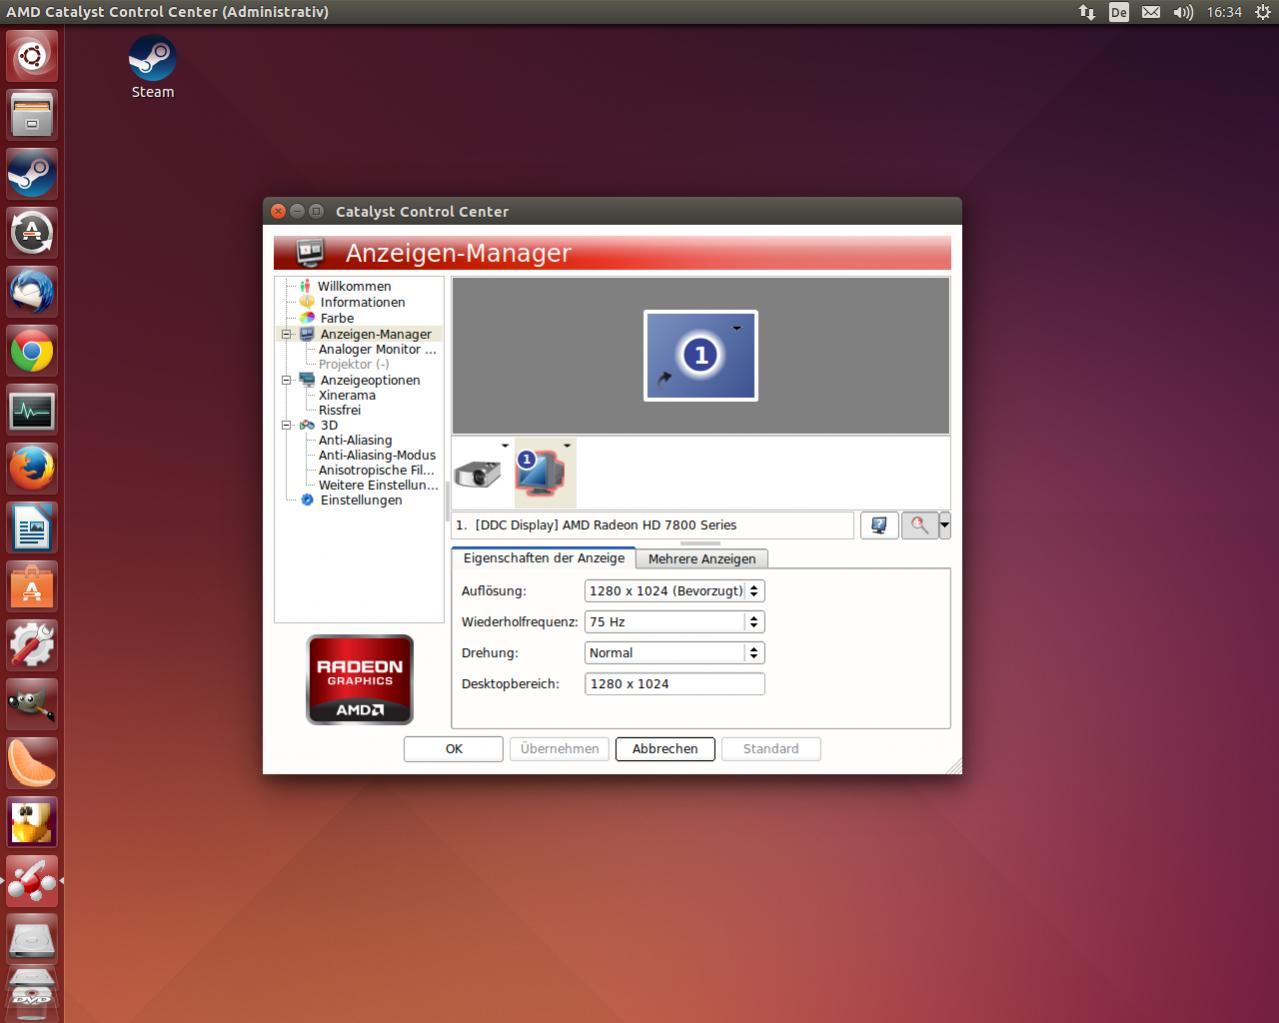Image resolution: width=1279 pixels, height=1023 pixels.
Task: Open the Auflösung resolution dropdown
Action: pyautogui.click(x=674, y=591)
